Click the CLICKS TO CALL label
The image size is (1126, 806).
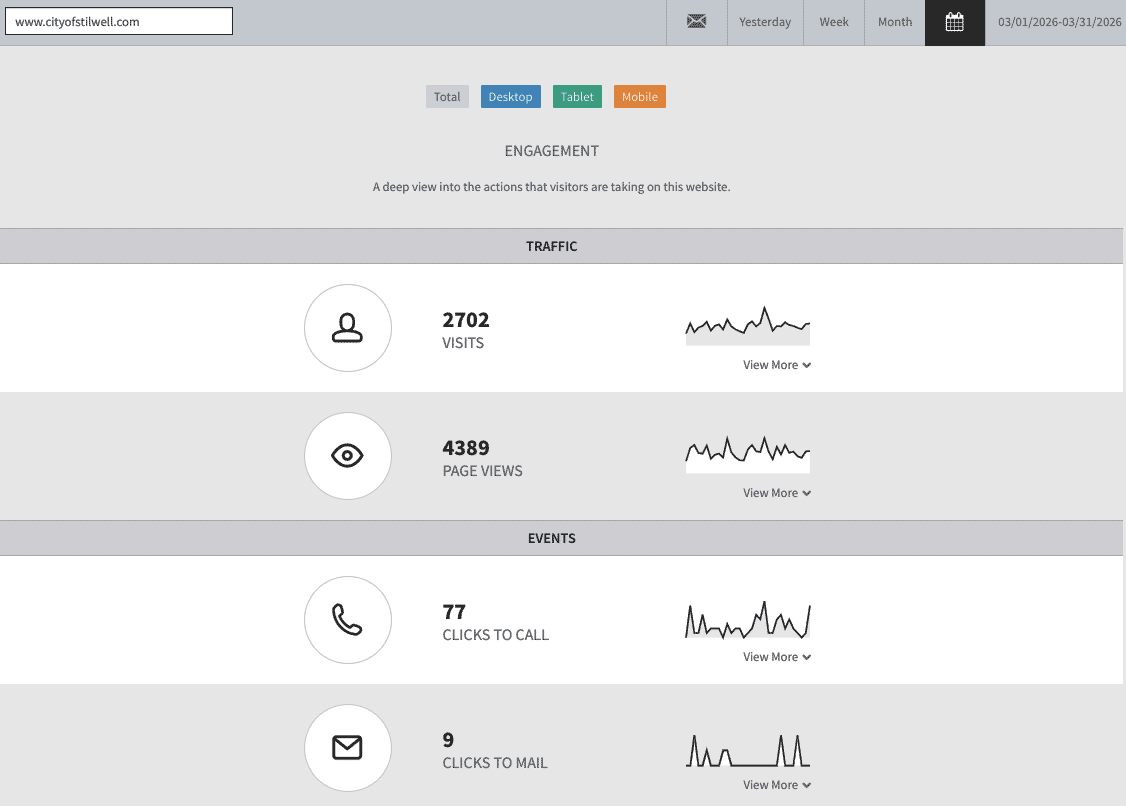(x=495, y=634)
